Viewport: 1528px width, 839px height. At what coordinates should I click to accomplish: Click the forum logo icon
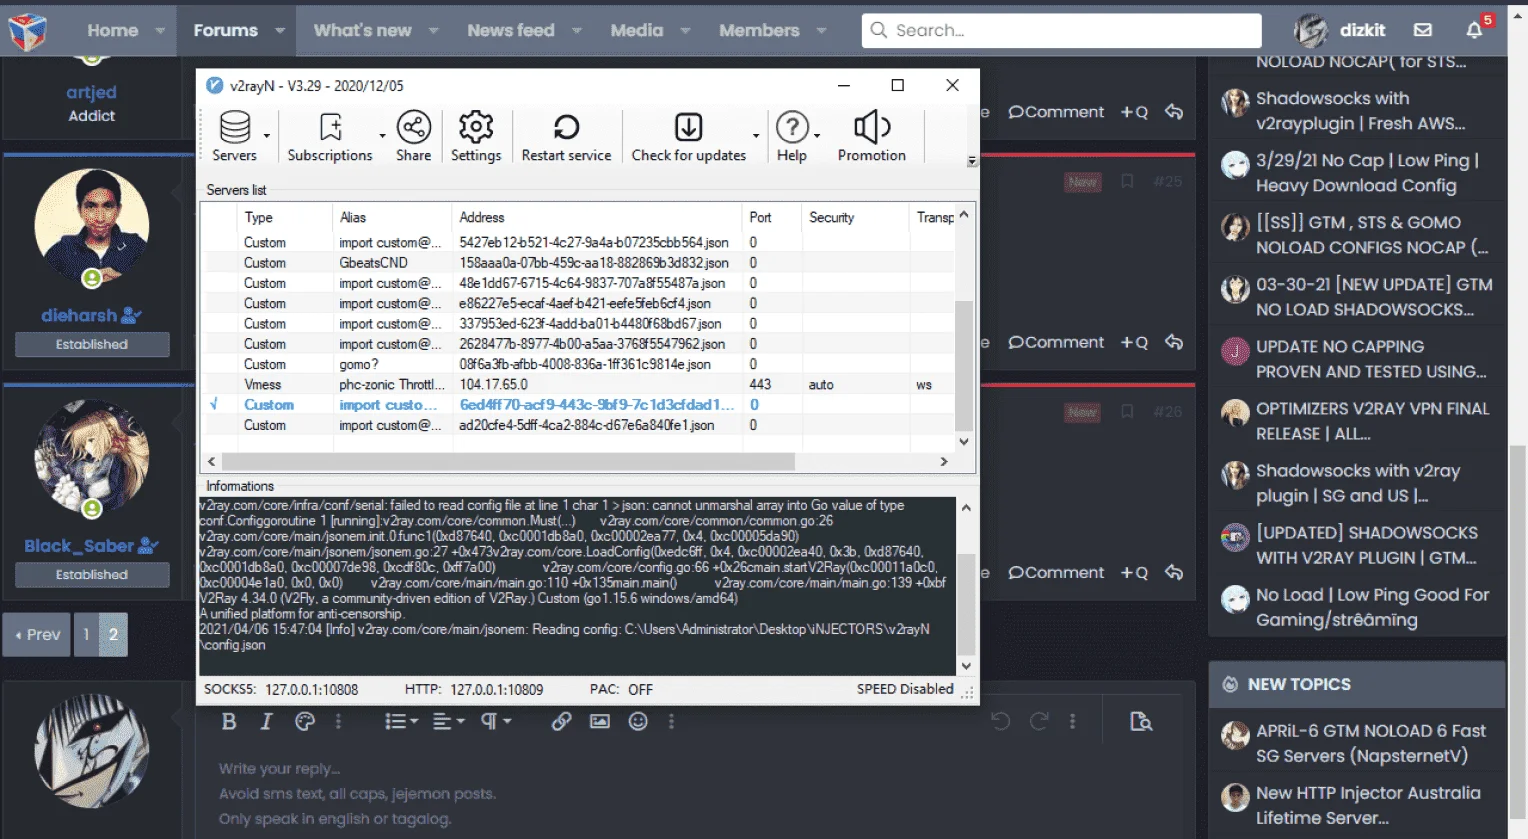(x=27, y=31)
